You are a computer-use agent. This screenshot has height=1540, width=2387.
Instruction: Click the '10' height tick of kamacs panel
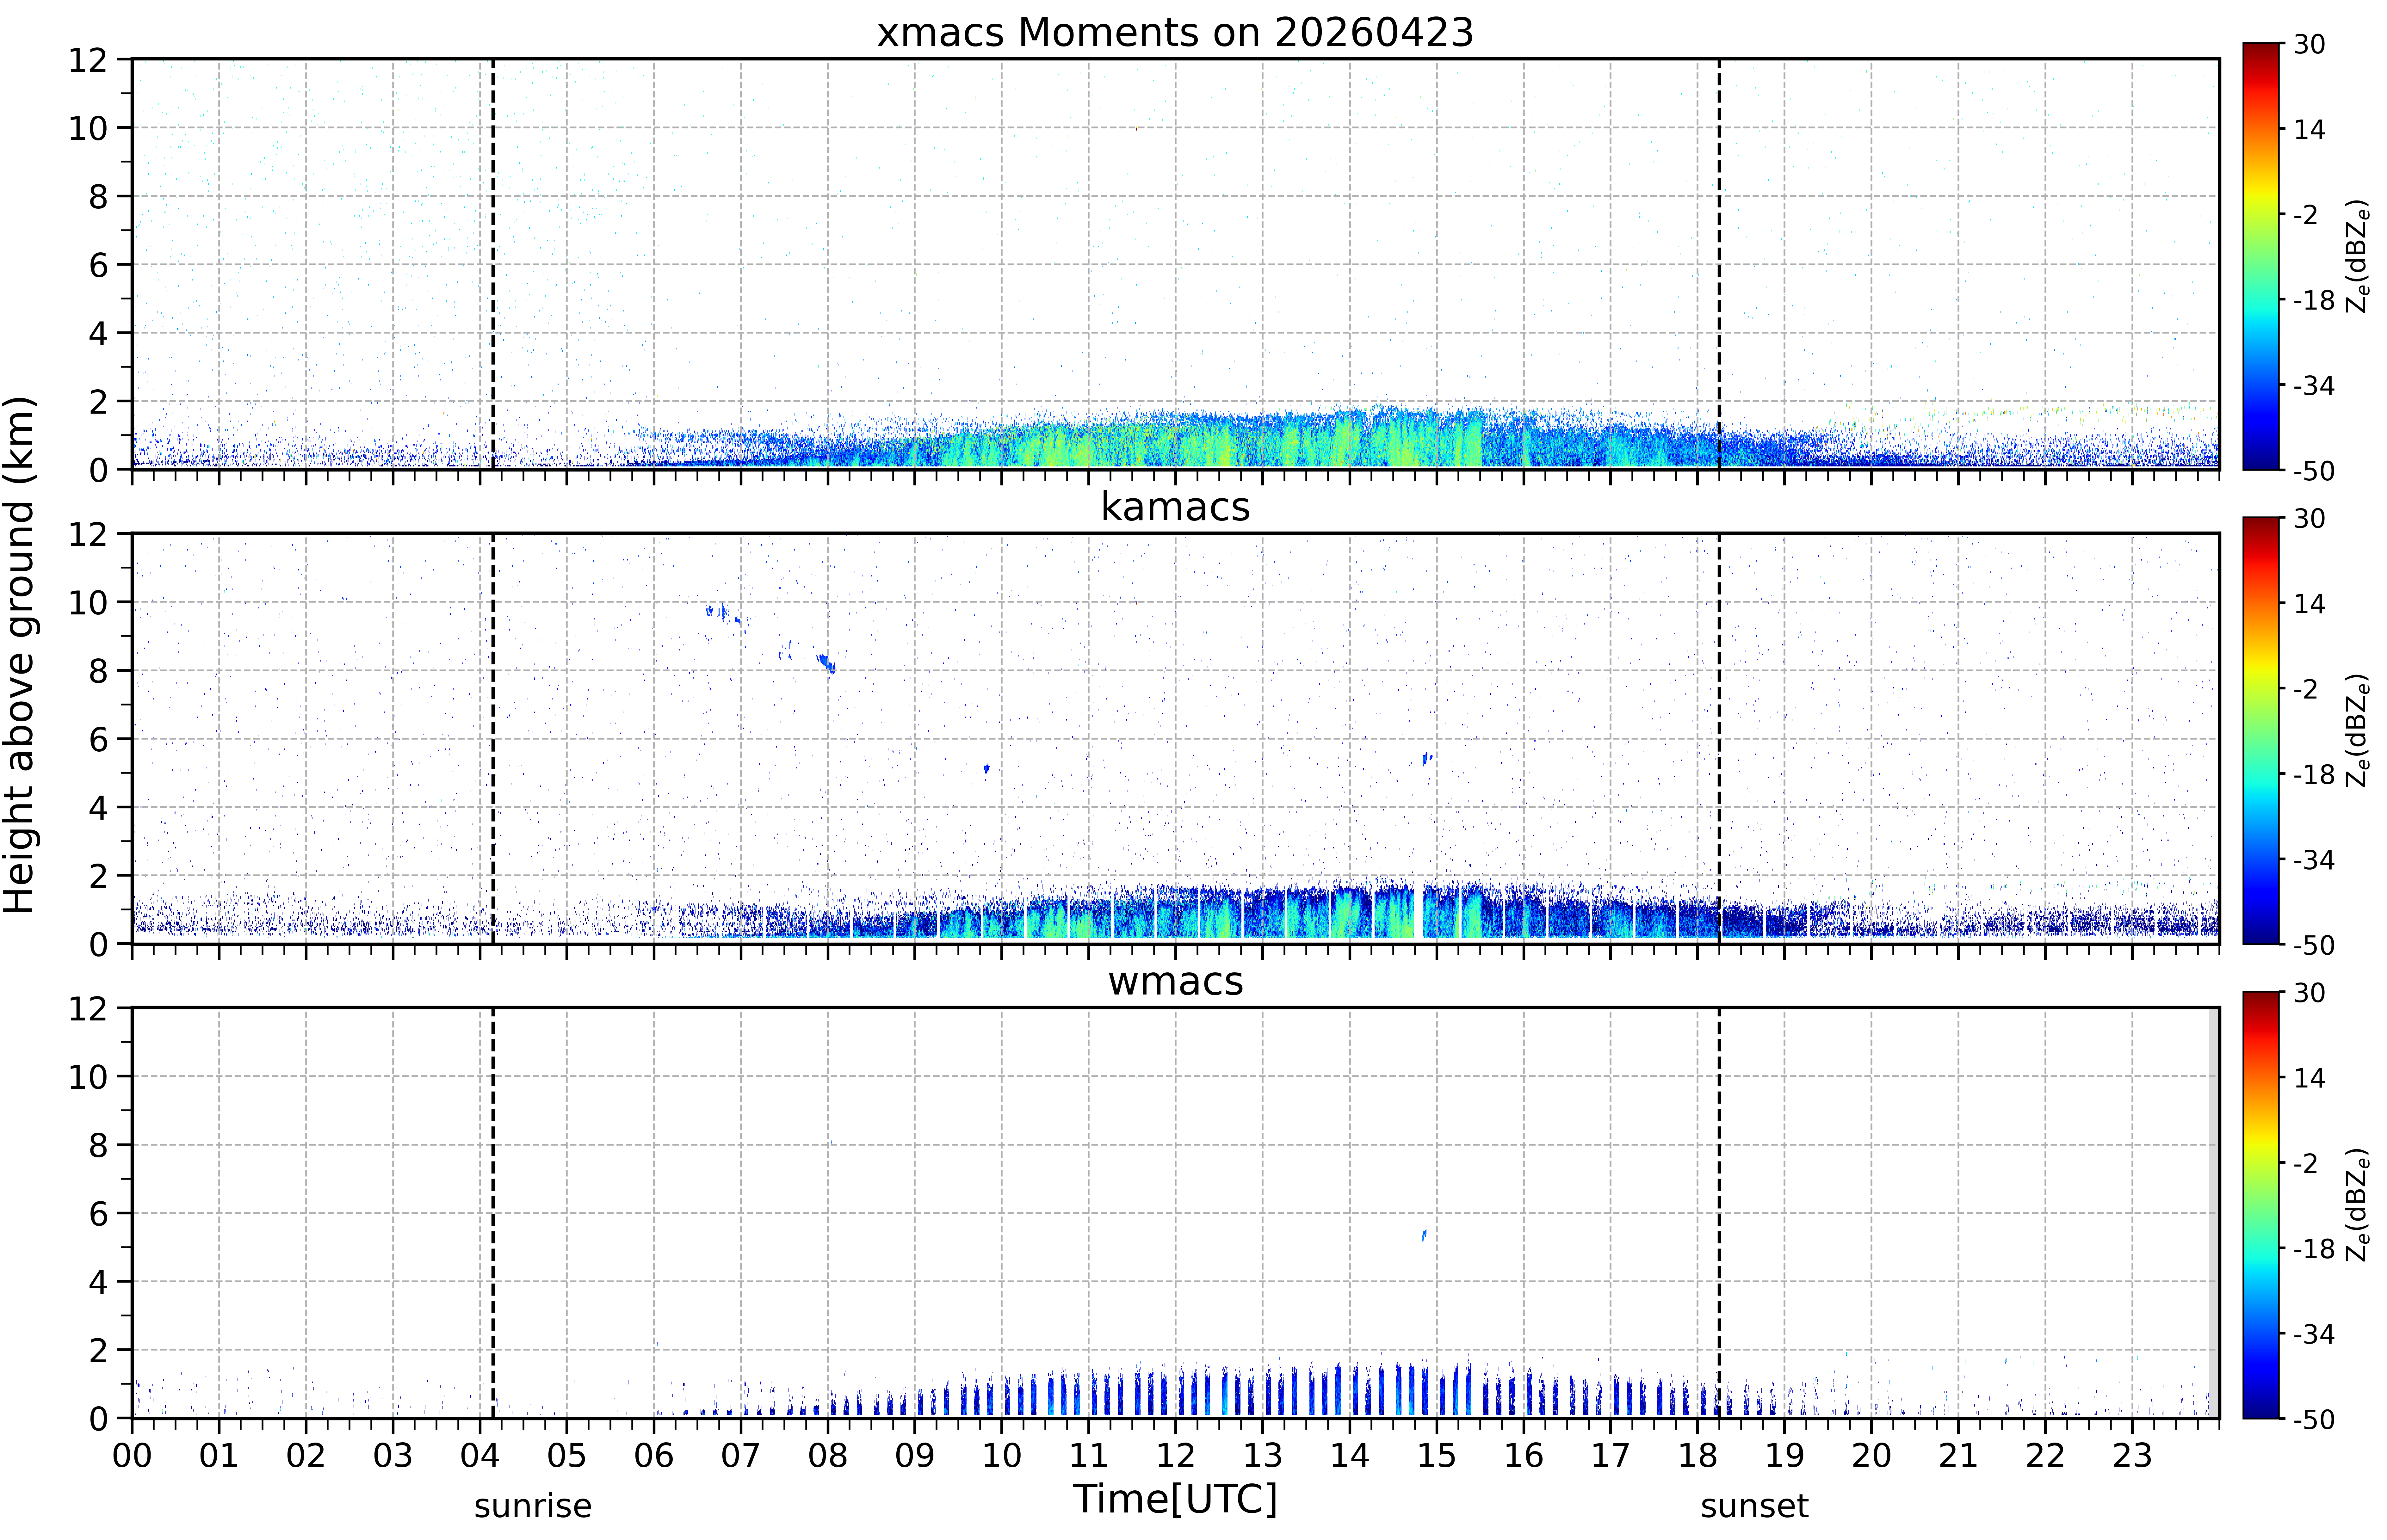(x=88, y=602)
